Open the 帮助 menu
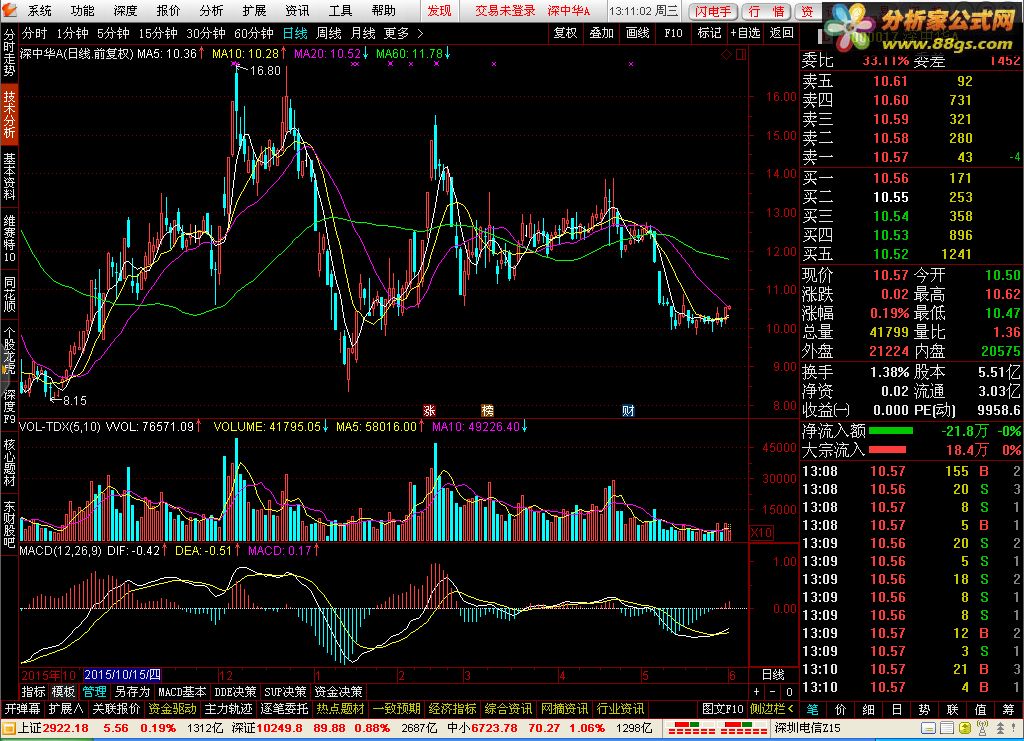The image size is (1024, 741). [x=383, y=10]
